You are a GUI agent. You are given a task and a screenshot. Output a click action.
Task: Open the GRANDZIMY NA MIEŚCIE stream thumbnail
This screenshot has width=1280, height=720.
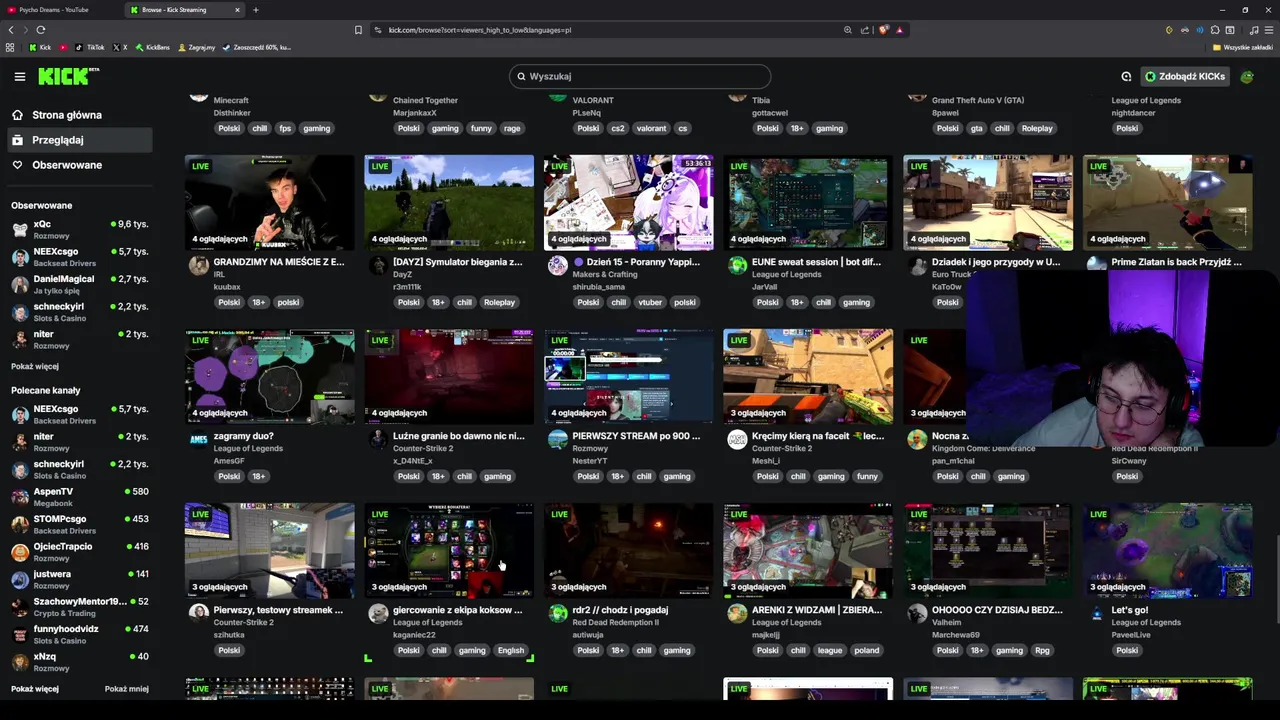(269, 202)
